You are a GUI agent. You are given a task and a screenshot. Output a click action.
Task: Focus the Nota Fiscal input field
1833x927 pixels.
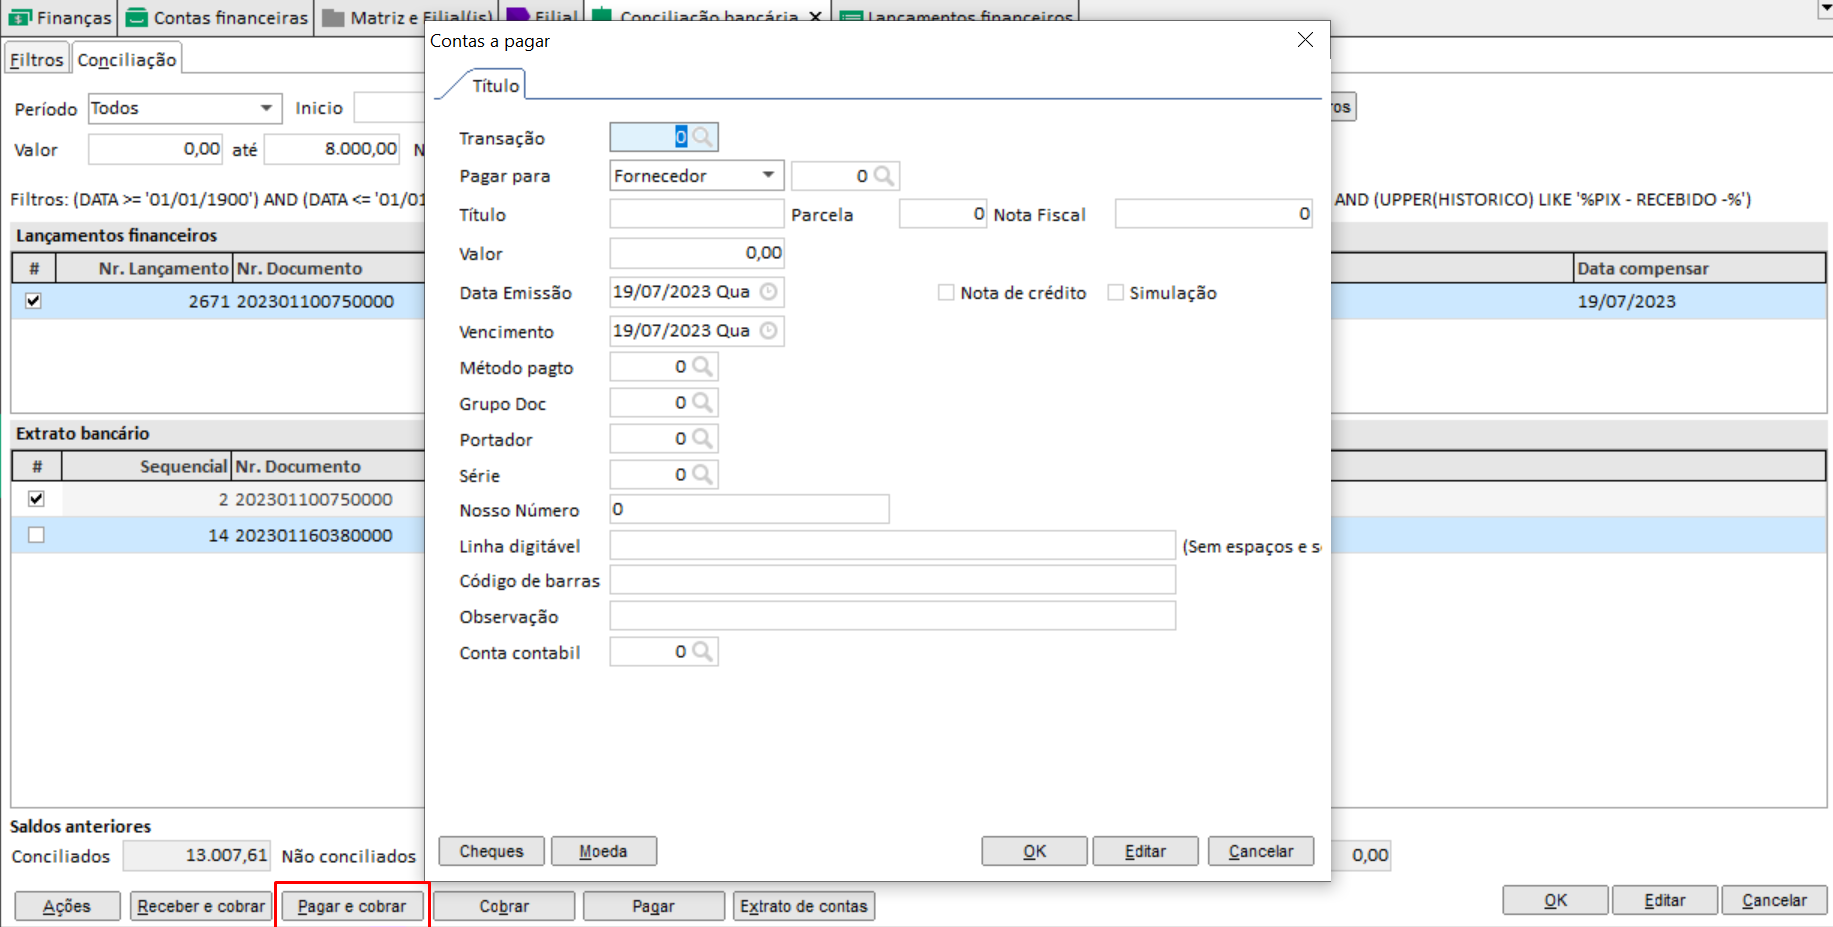tap(1214, 214)
